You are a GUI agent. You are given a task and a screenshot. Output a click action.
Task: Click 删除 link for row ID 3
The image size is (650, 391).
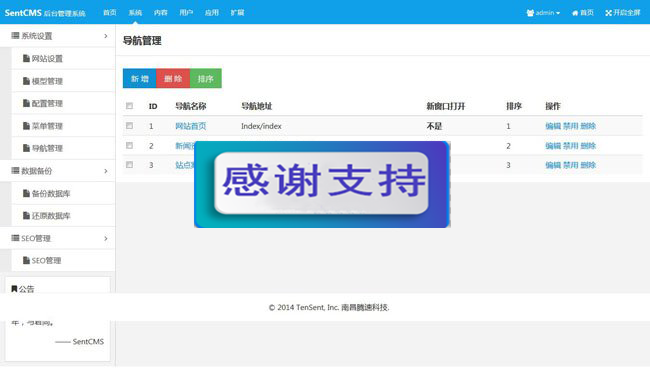pyautogui.click(x=588, y=165)
